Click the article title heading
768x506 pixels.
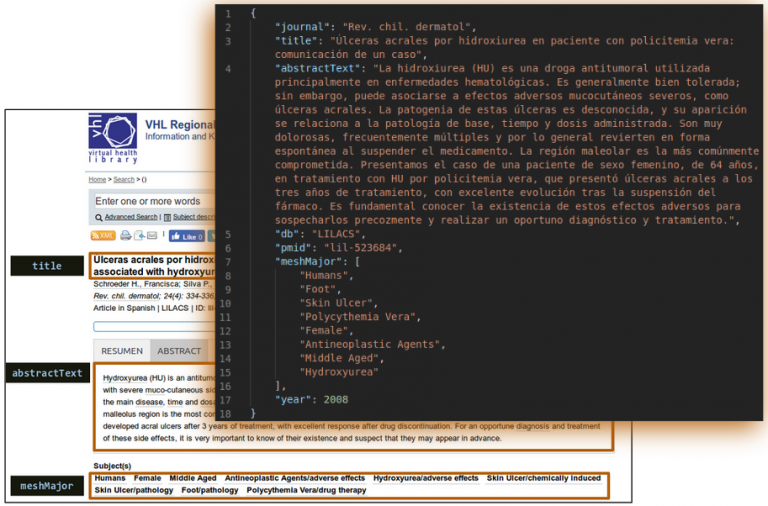pyautogui.click(x=152, y=265)
